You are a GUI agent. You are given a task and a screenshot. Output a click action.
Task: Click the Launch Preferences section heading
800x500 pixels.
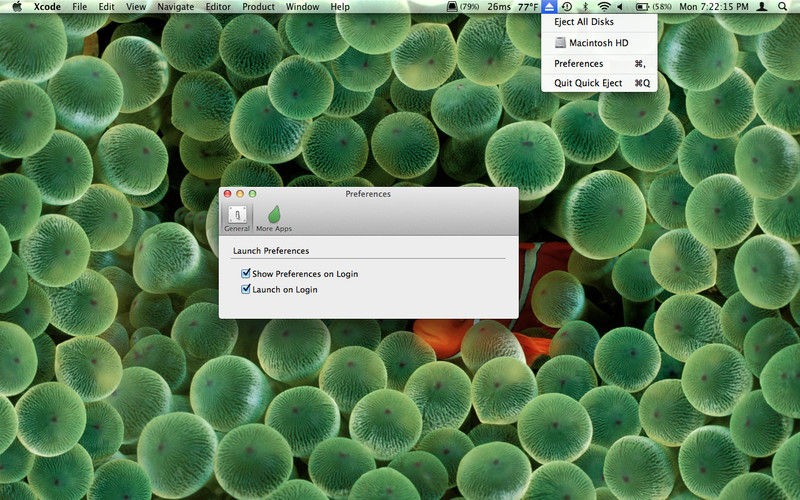coord(271,251)
